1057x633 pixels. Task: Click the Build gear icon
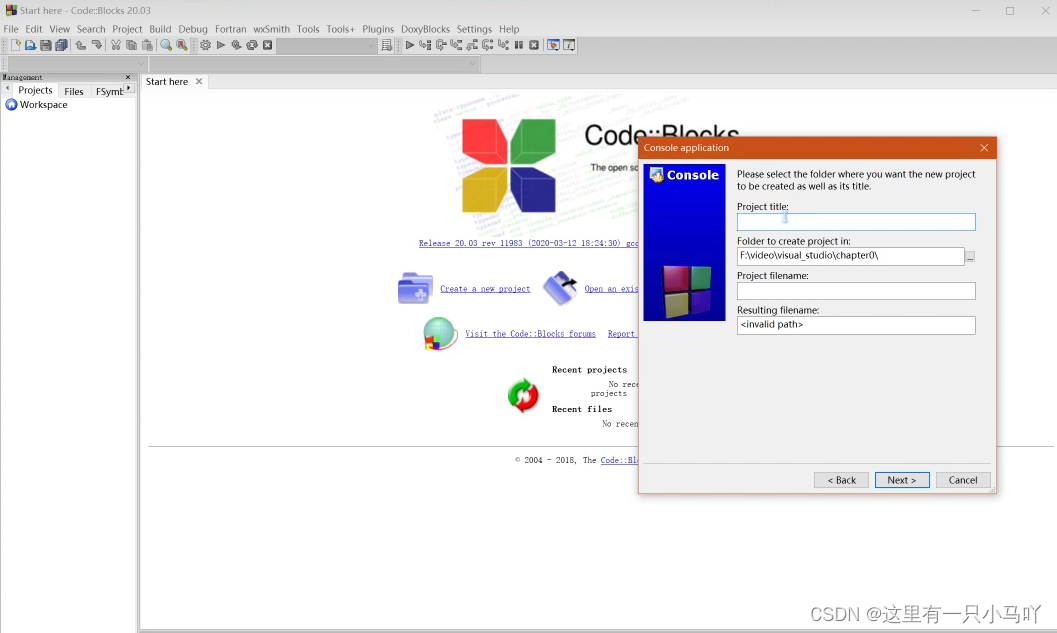[x=205, y=45]
